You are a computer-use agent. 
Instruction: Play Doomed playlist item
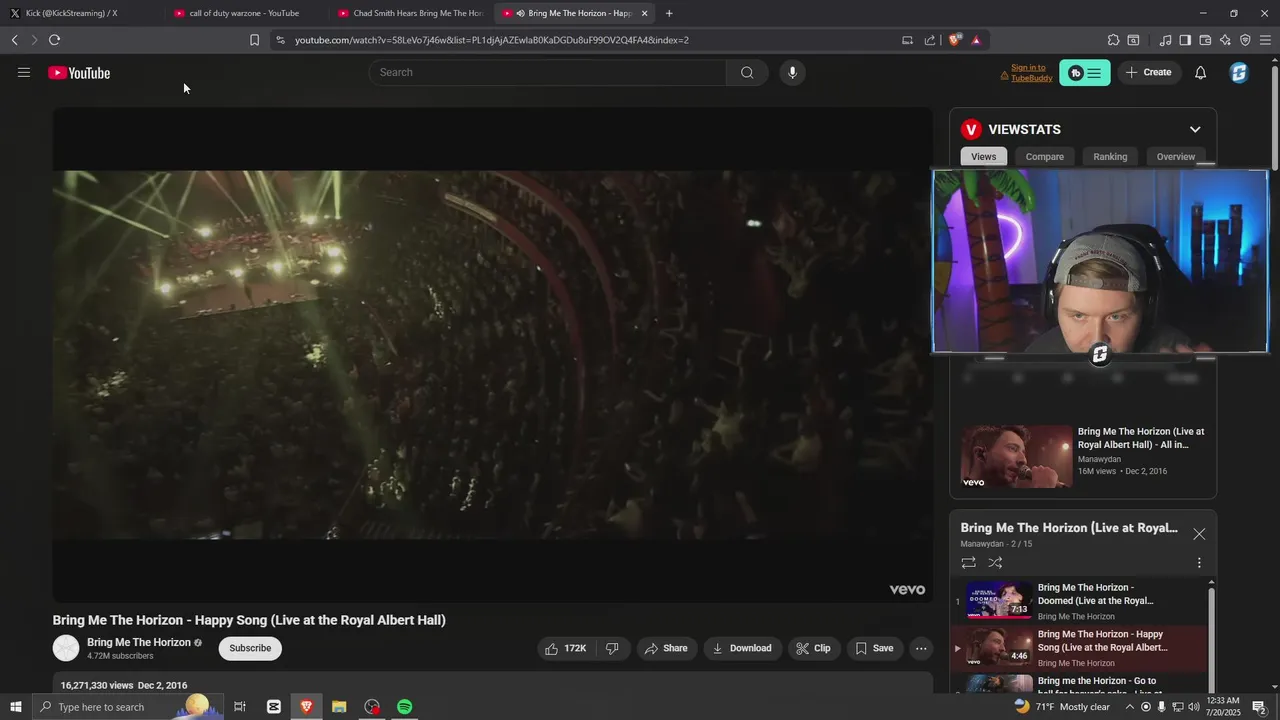tap(1080, 599)
